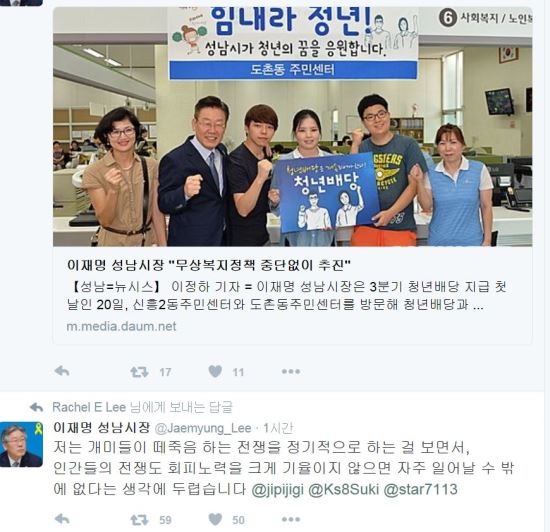Open the @Jaemyung_Lee handle

click(203, 428)
